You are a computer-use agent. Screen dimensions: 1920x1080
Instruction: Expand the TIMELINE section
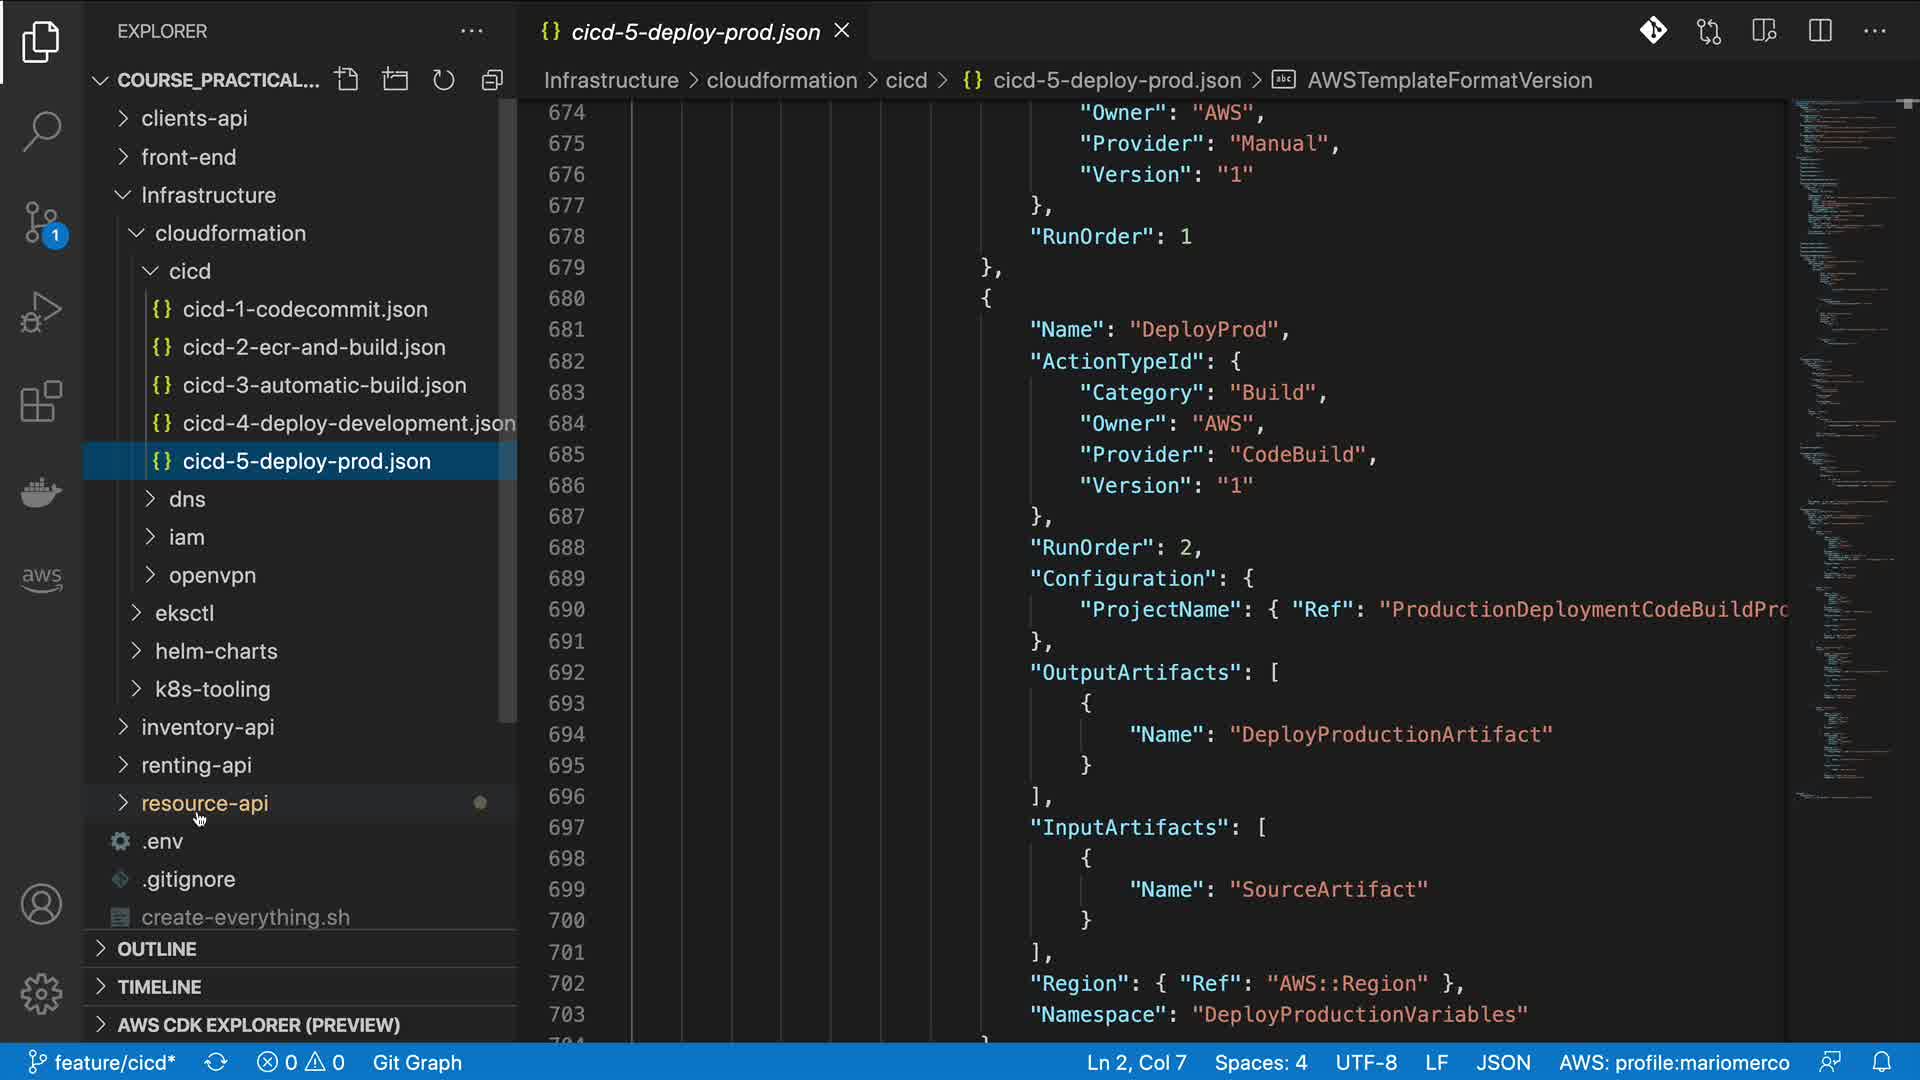(159, 986)
